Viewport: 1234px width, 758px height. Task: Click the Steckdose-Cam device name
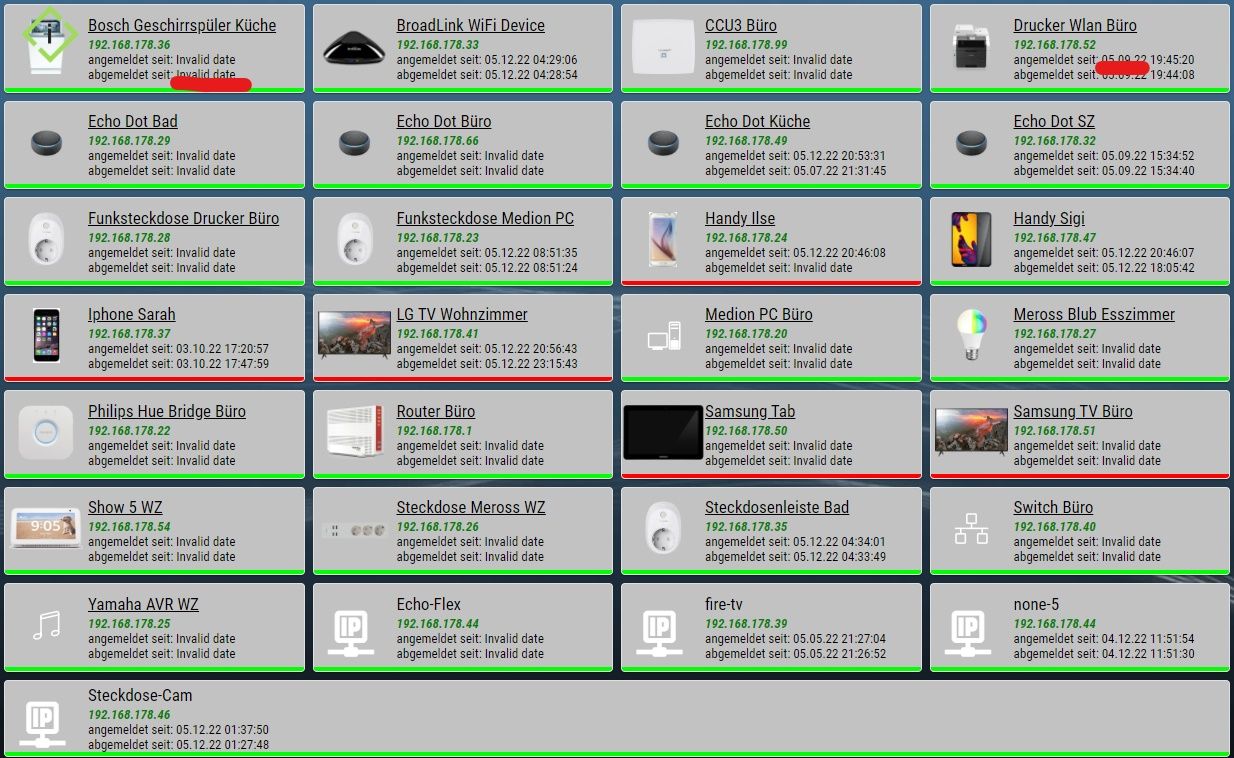pyautogui.click(x=140, y=695)
